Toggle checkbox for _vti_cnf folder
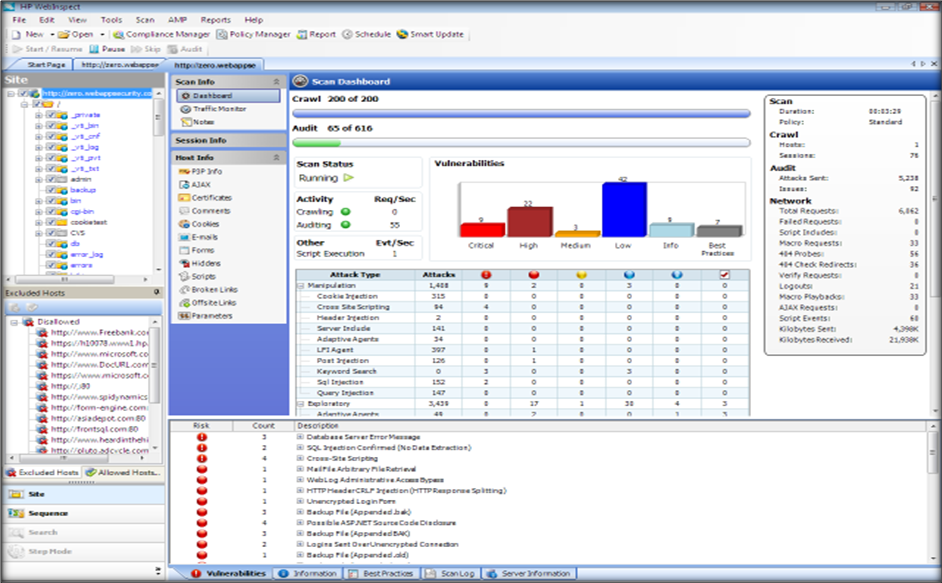 tap(51, 136)
